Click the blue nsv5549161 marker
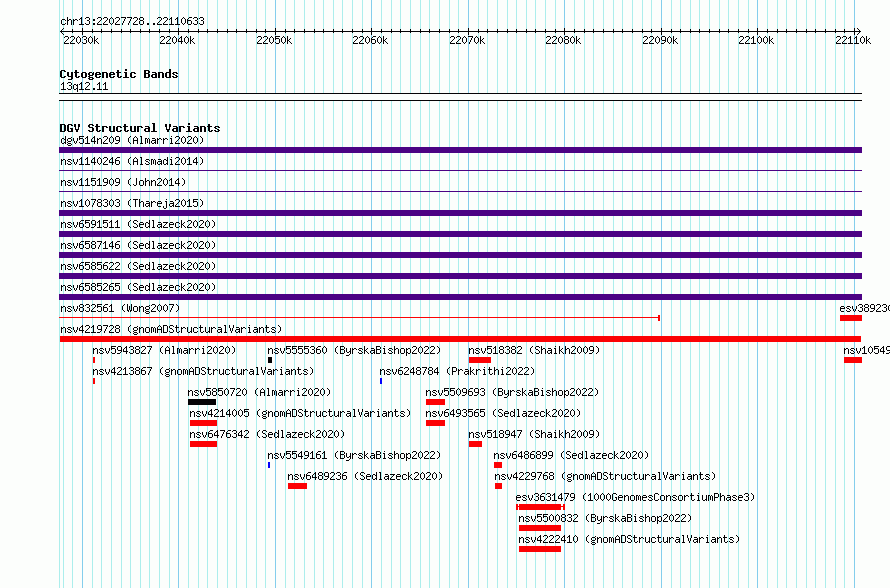890x588 pixels. (x=269, y=465)
